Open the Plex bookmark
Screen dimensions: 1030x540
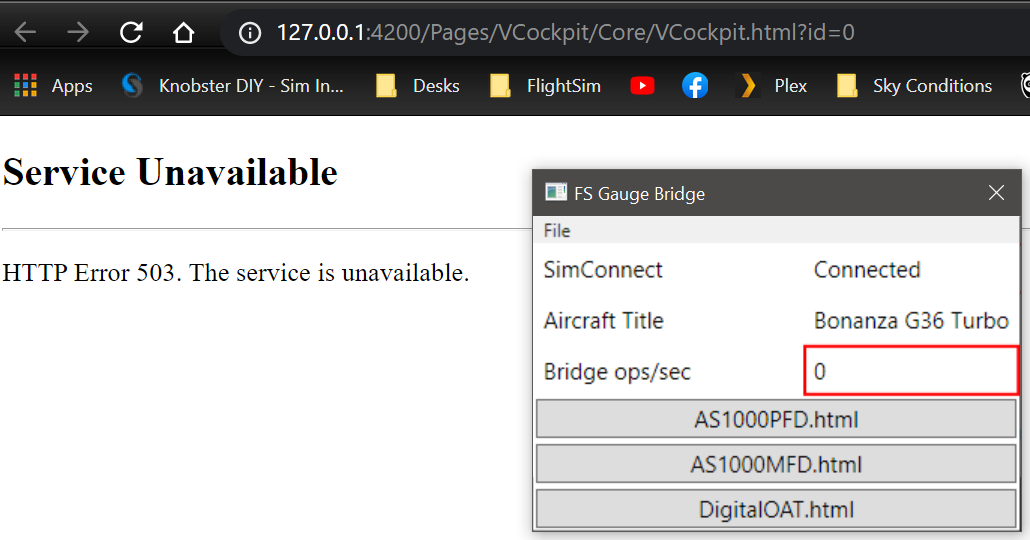tap(772, 86)
